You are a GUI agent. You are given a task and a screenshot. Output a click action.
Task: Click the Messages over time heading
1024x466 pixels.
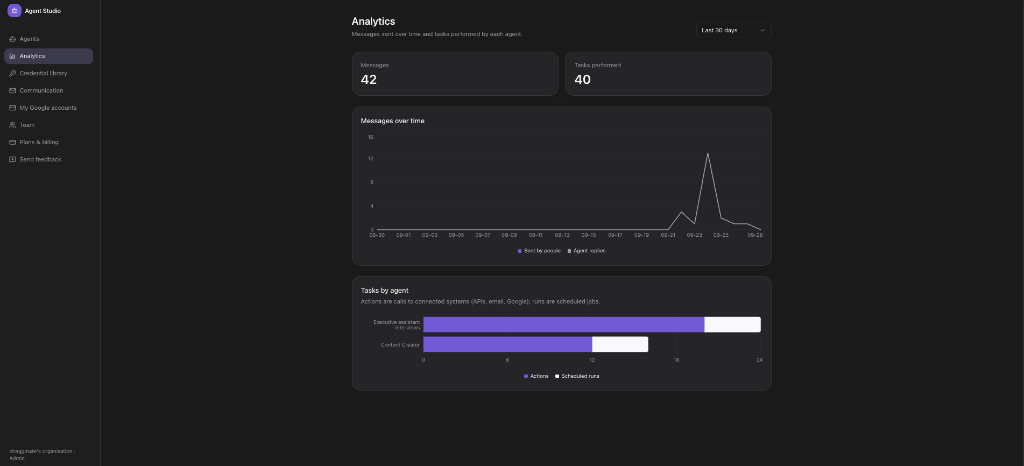click(x=392, y=121)
